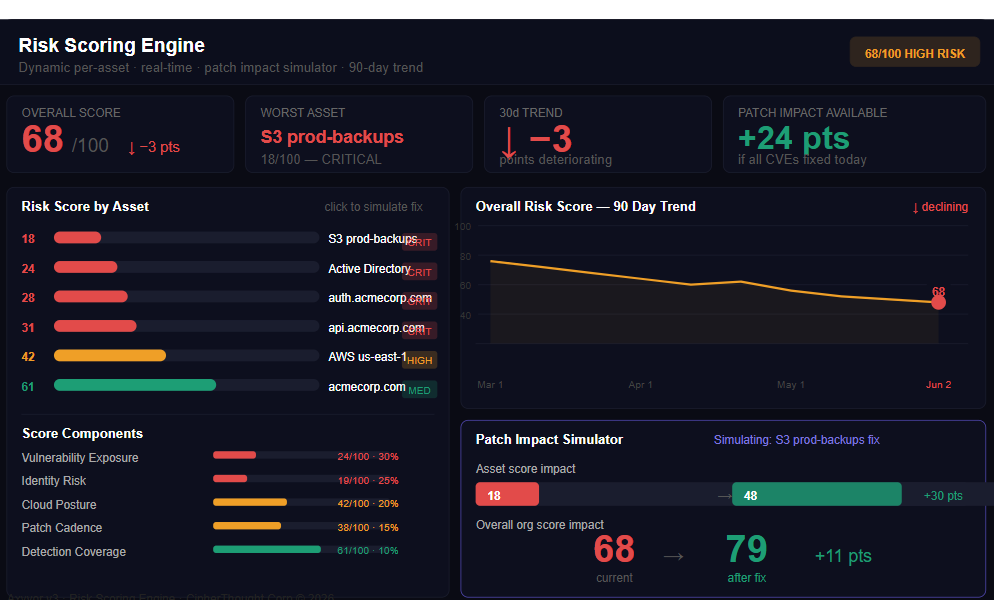Select the api.acmecorp.com asset label
The height and width of the screenshot is (600, 994).
pos(376,327)
